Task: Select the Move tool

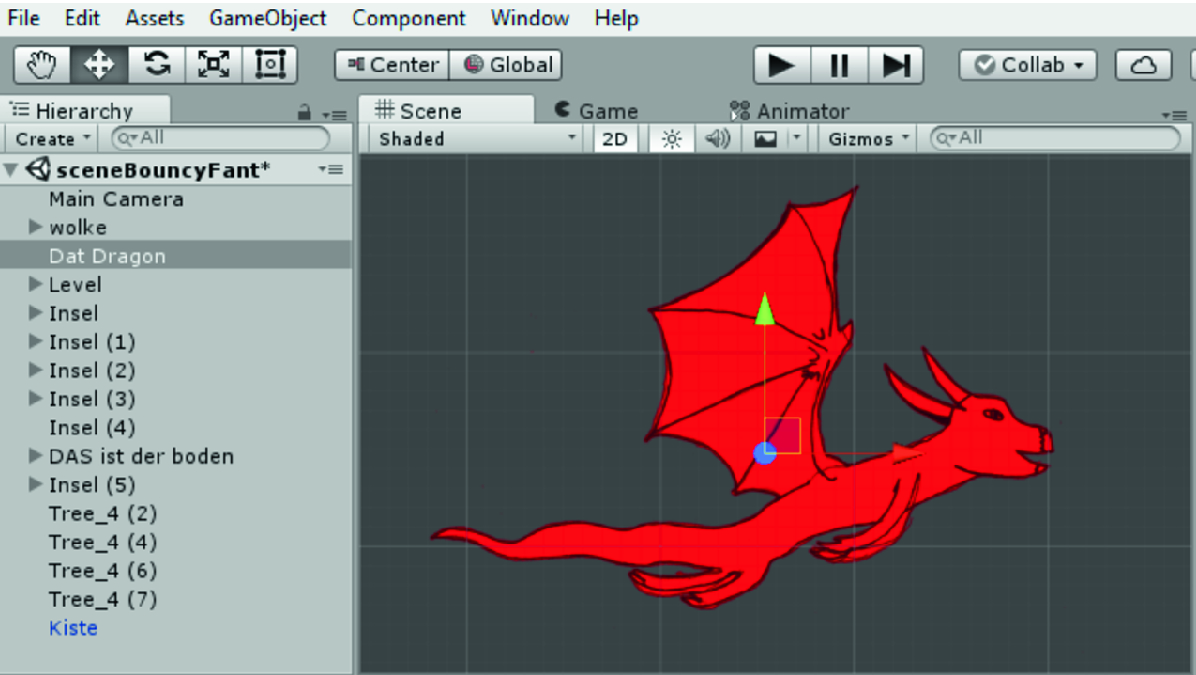Action: coord(99,65)
